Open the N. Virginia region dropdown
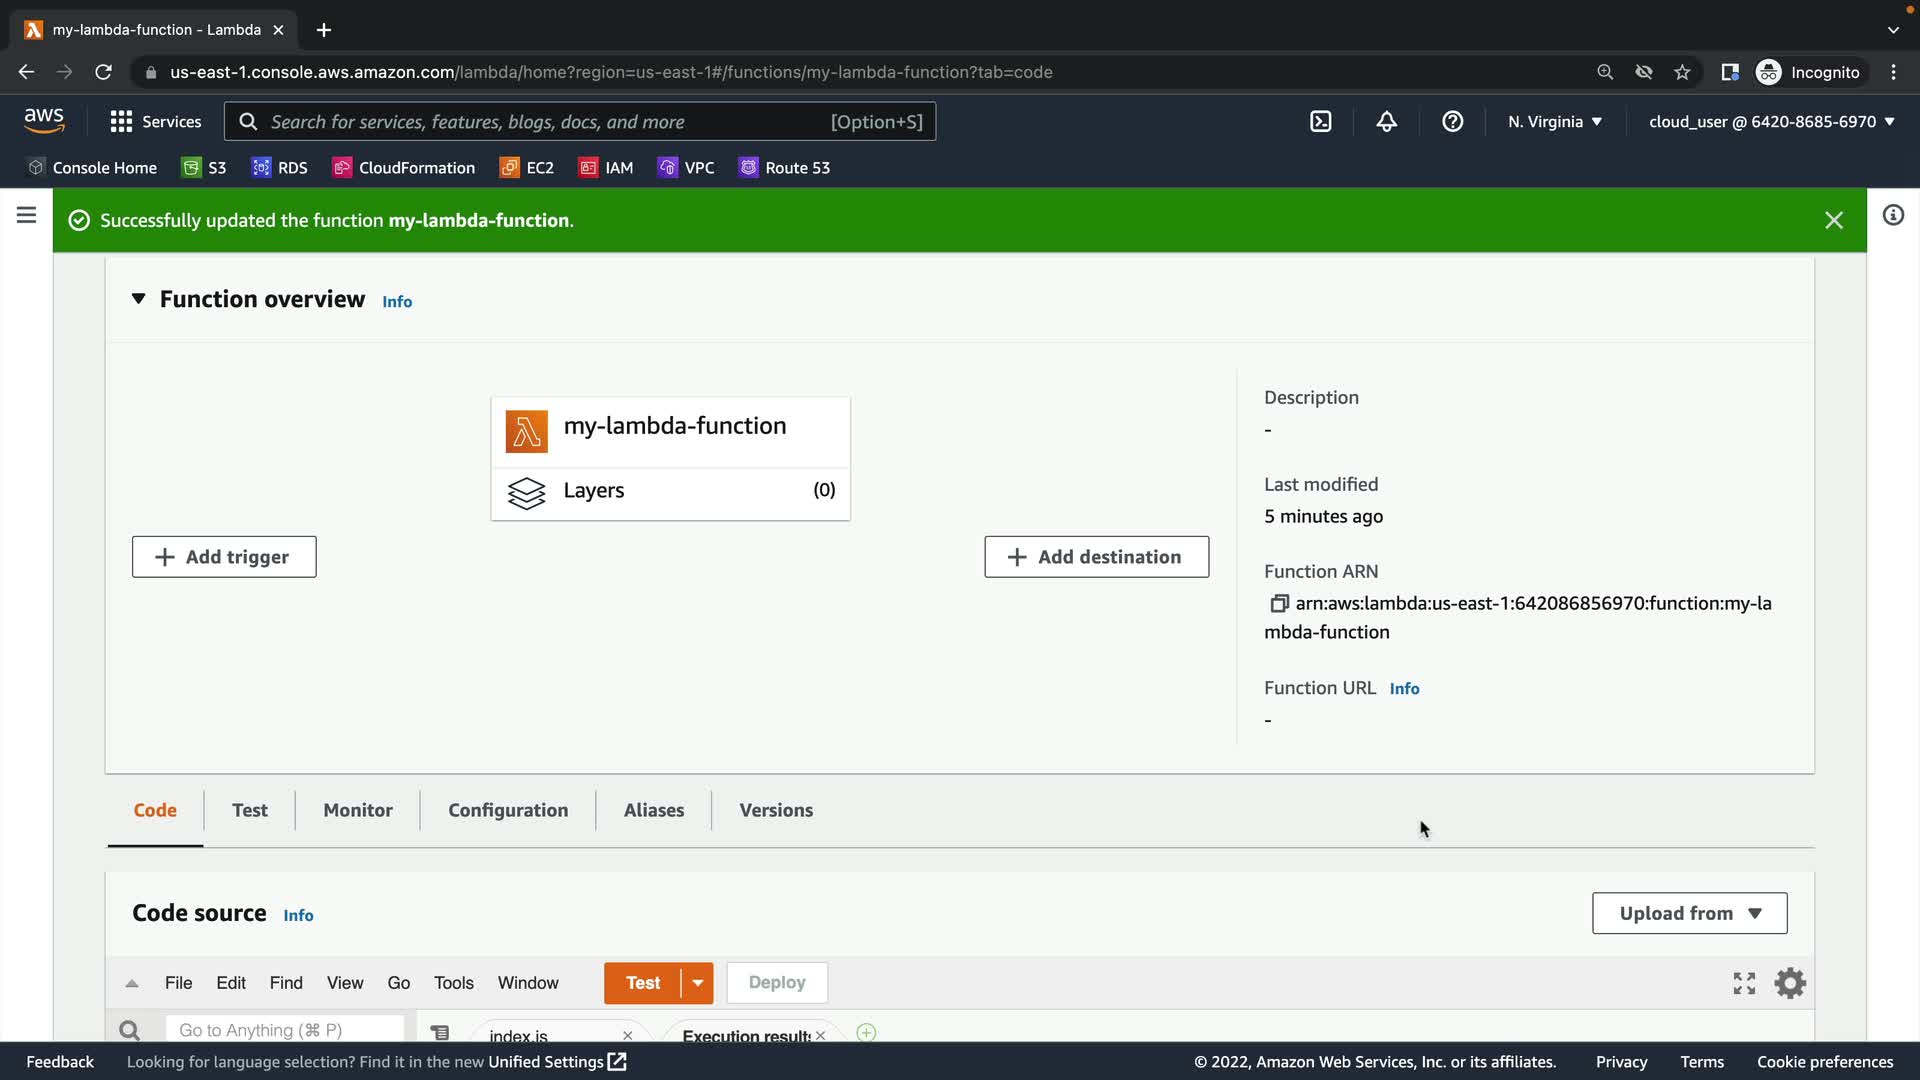Image resolution: width=1920 pixels, height=1080 pixels. pyautogui.click(x=1554, y=122)
